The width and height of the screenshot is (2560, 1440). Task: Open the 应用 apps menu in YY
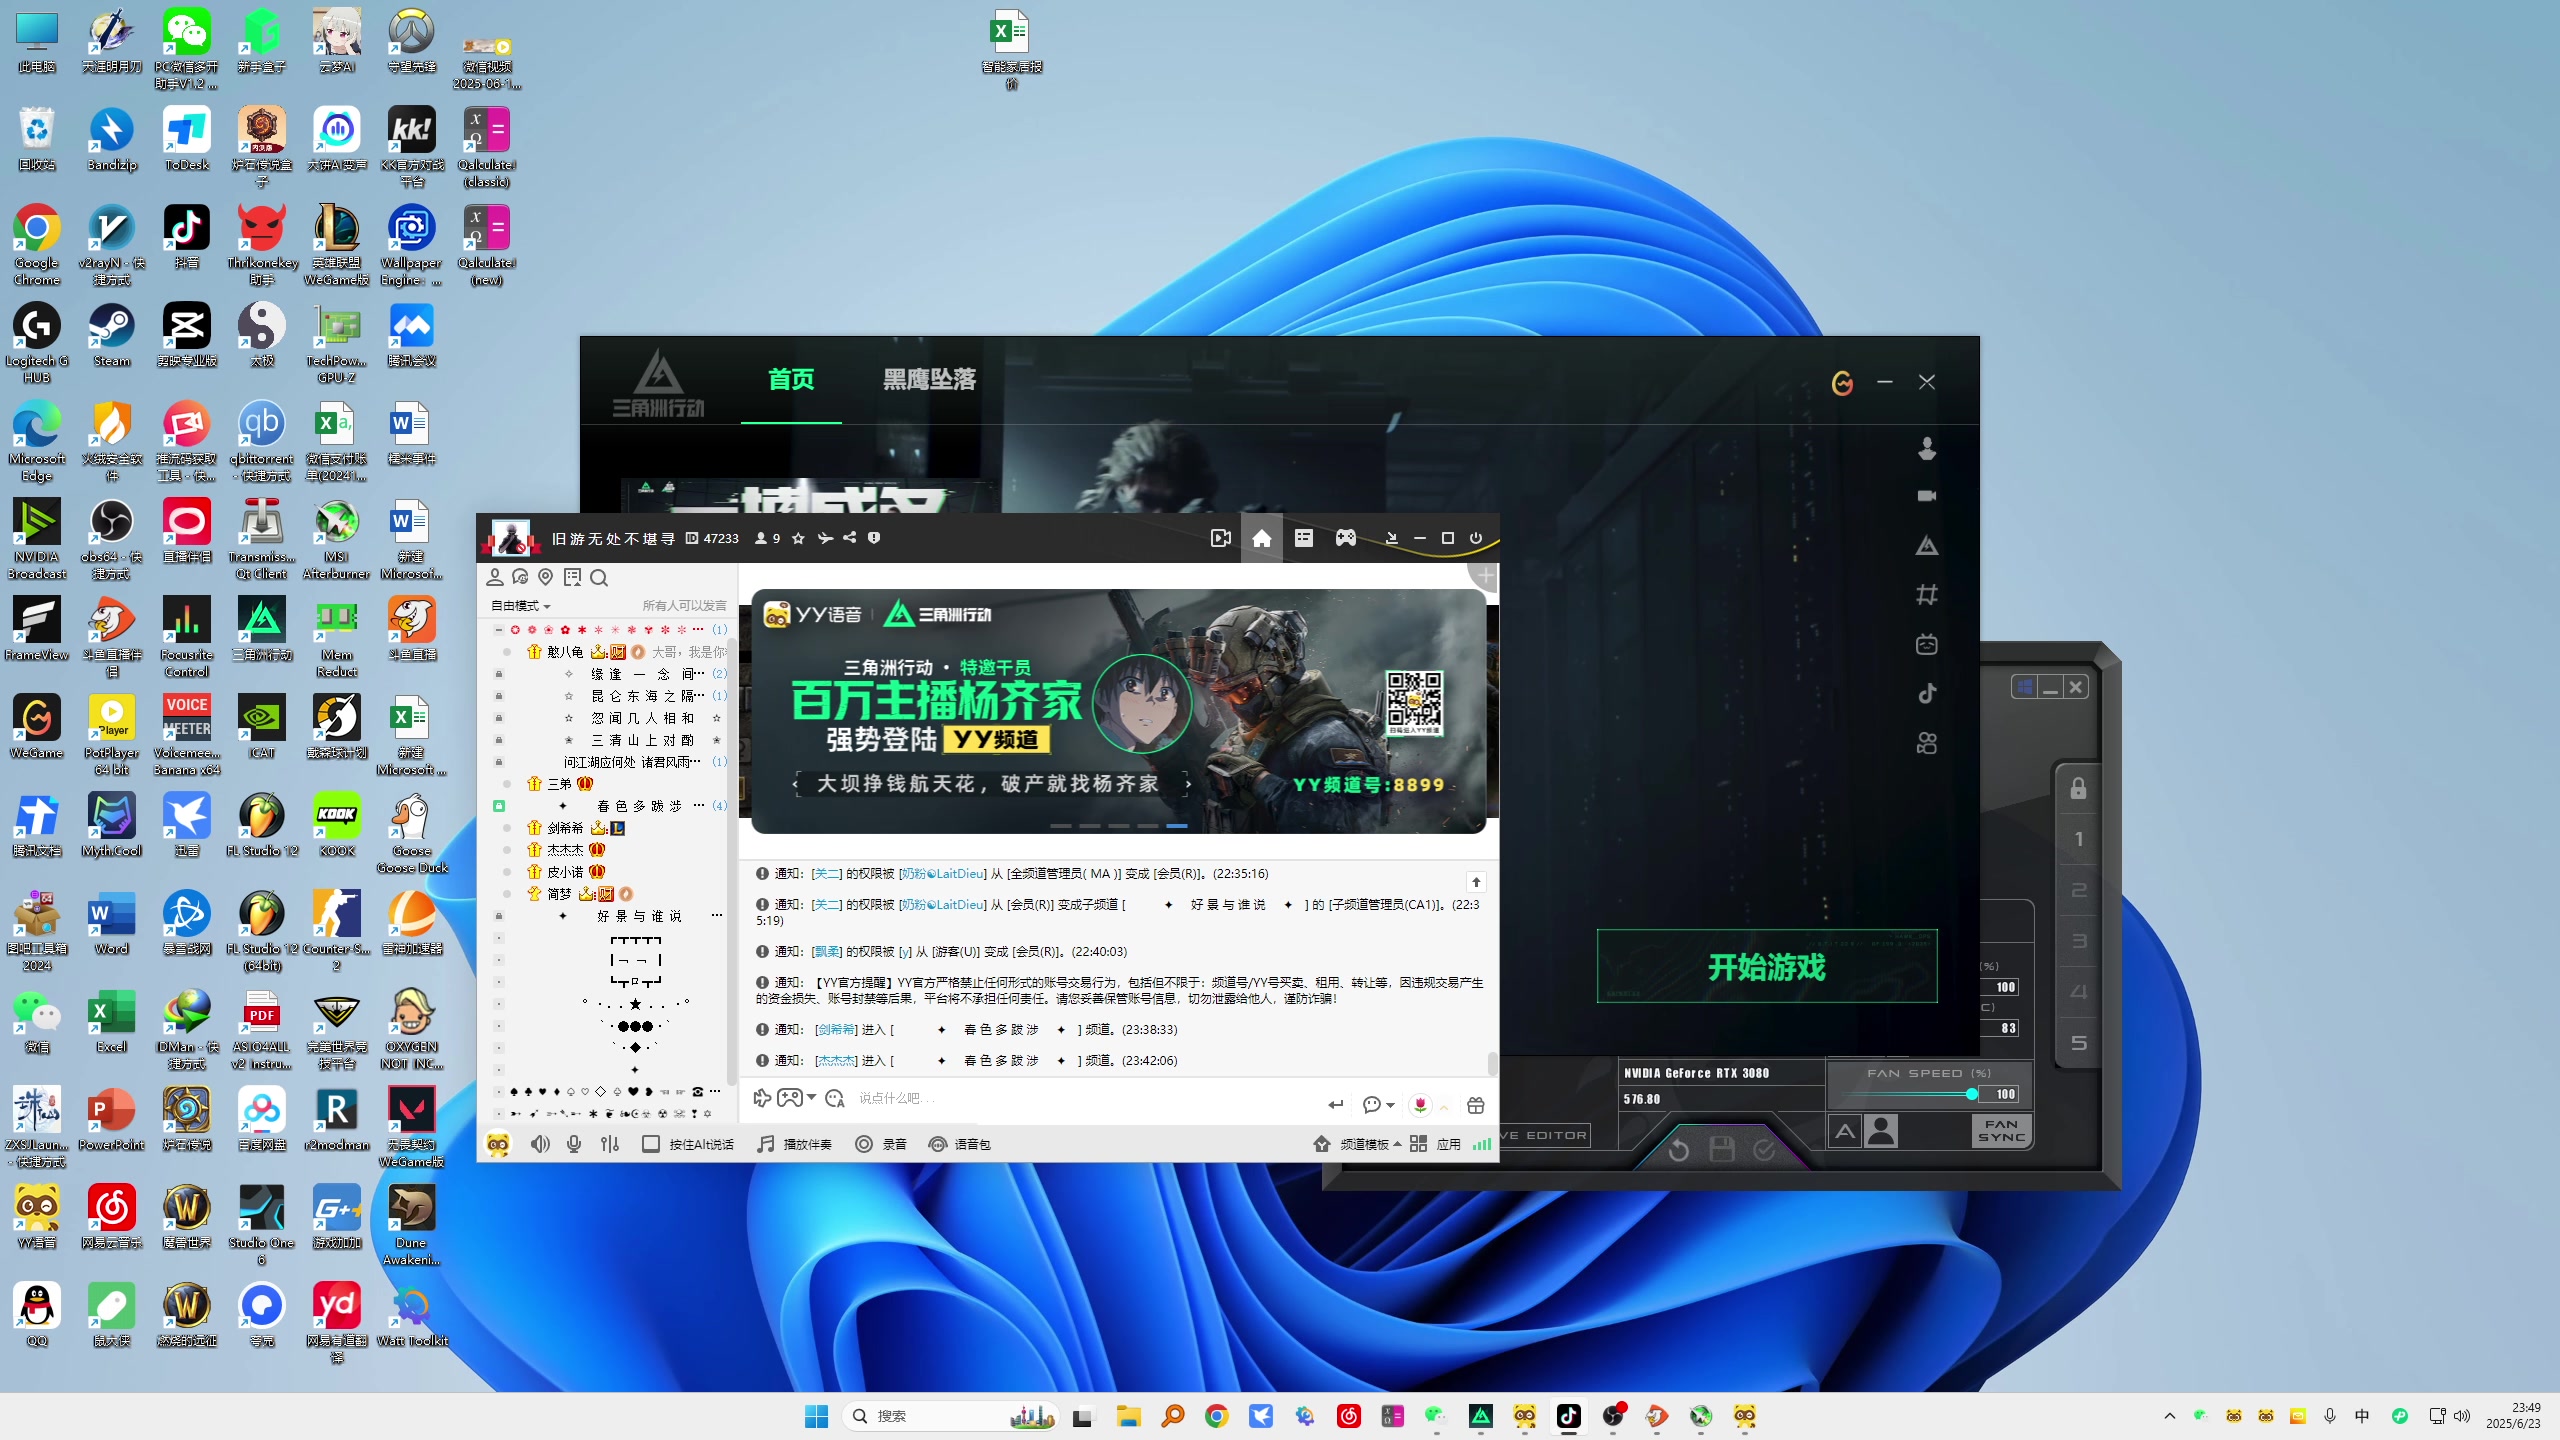tap(1436, 1144)
